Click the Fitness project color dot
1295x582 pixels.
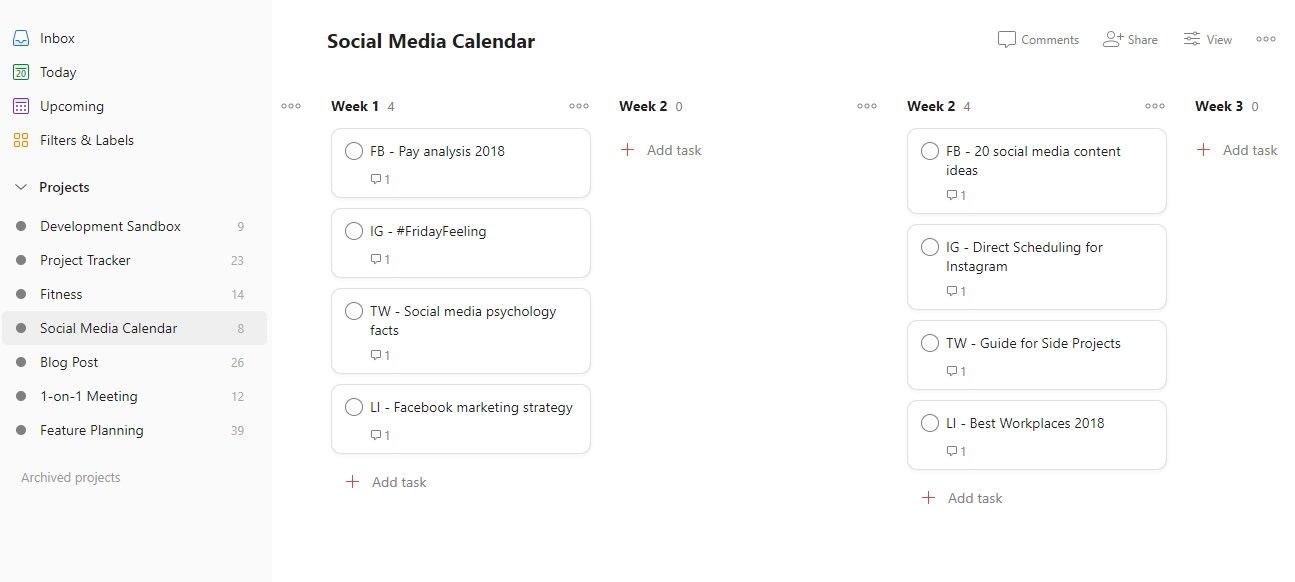[21, 294]
